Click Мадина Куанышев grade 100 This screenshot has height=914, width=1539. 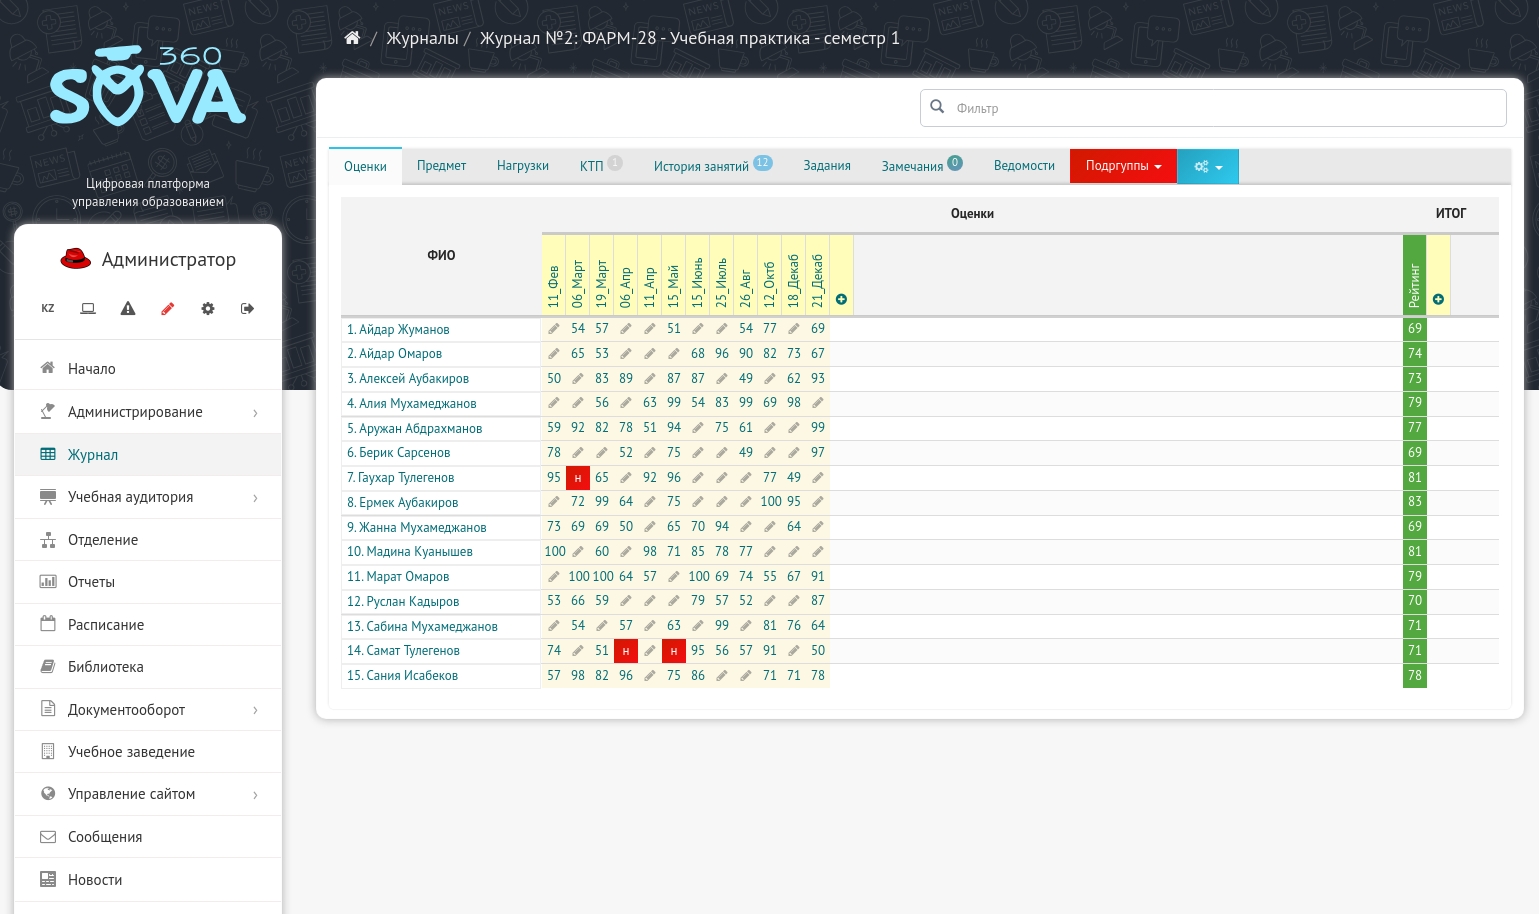point(555,552)
